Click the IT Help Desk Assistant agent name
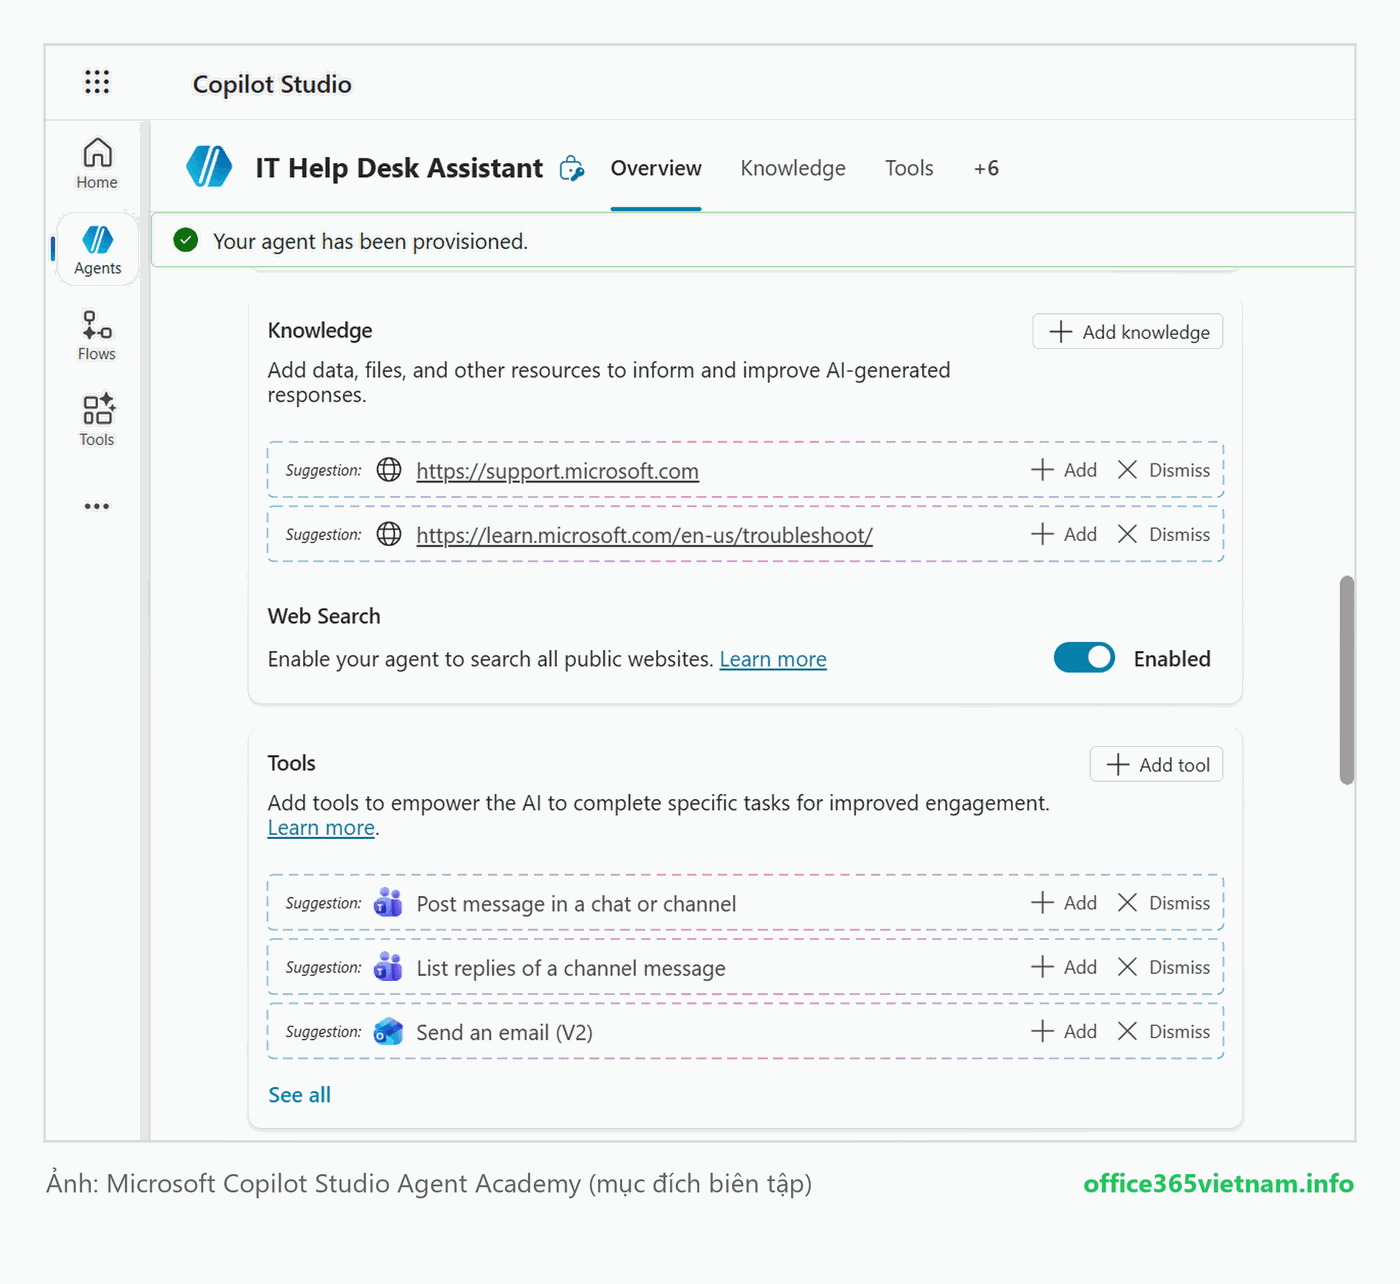Image resolution: width=1400 pixels, height=1284 pixels. point(399,168)
